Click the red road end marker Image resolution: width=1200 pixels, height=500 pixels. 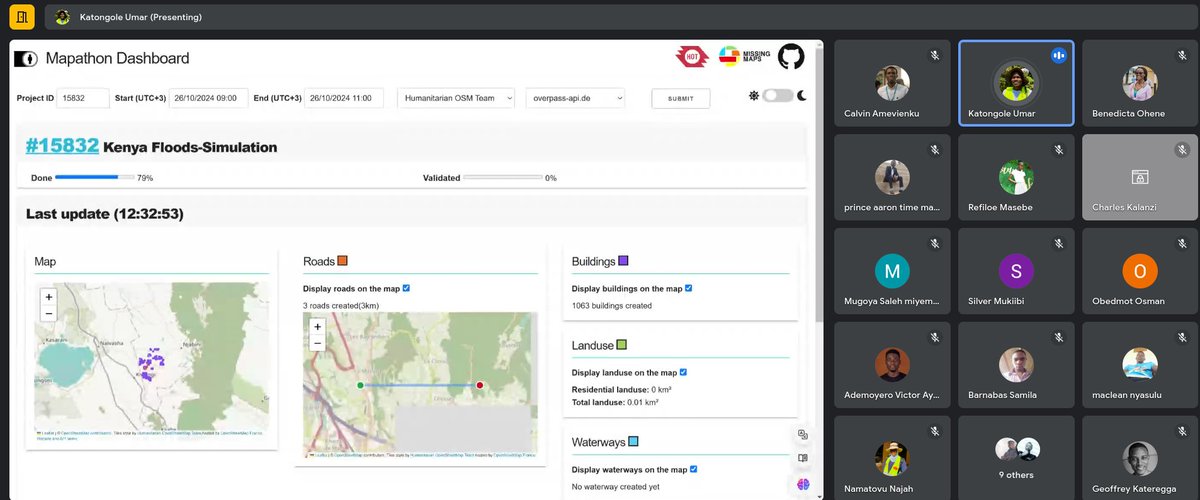480,384
